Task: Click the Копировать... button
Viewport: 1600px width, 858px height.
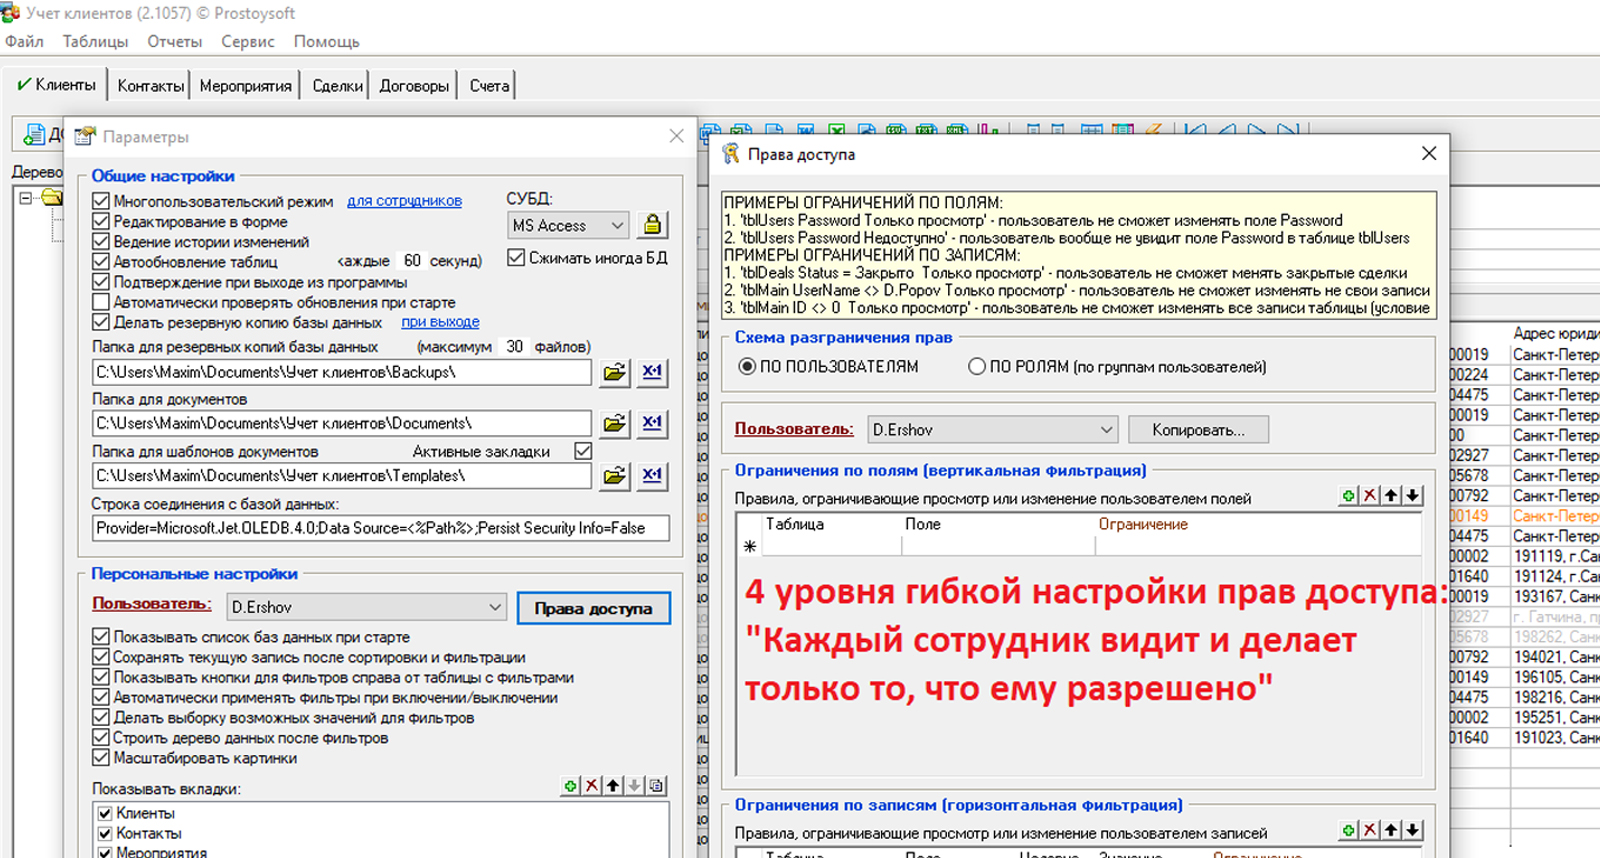Action: [1198, 430]
